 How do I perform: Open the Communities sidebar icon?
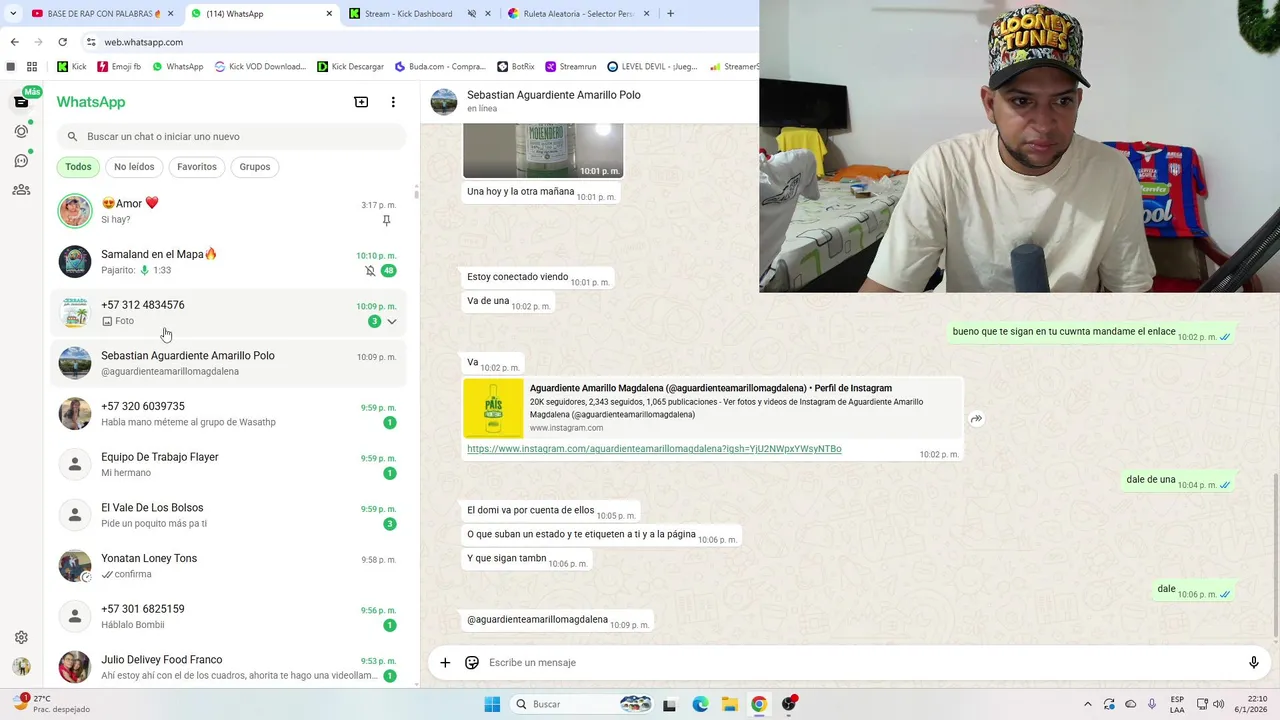(x=21, y=190)
